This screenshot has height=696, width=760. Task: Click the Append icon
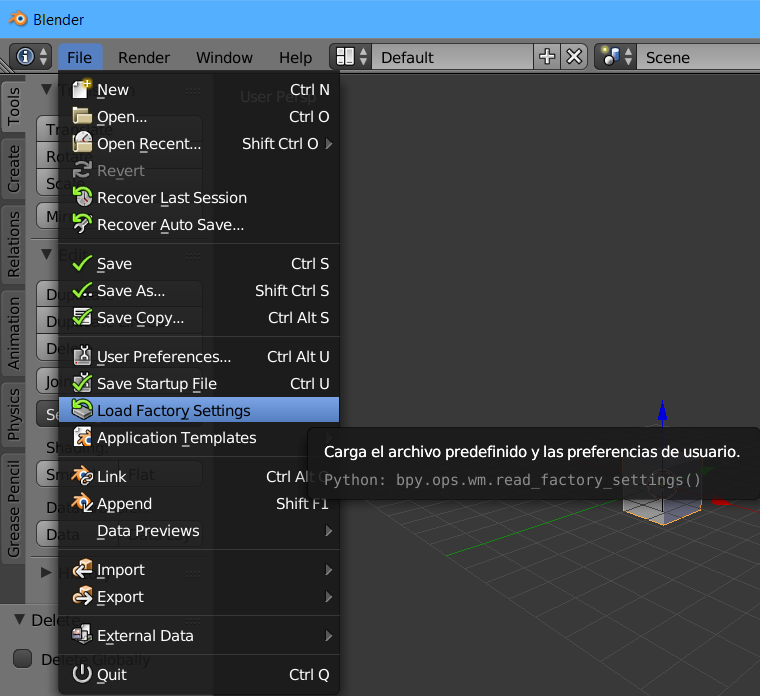tap(82, 503)
